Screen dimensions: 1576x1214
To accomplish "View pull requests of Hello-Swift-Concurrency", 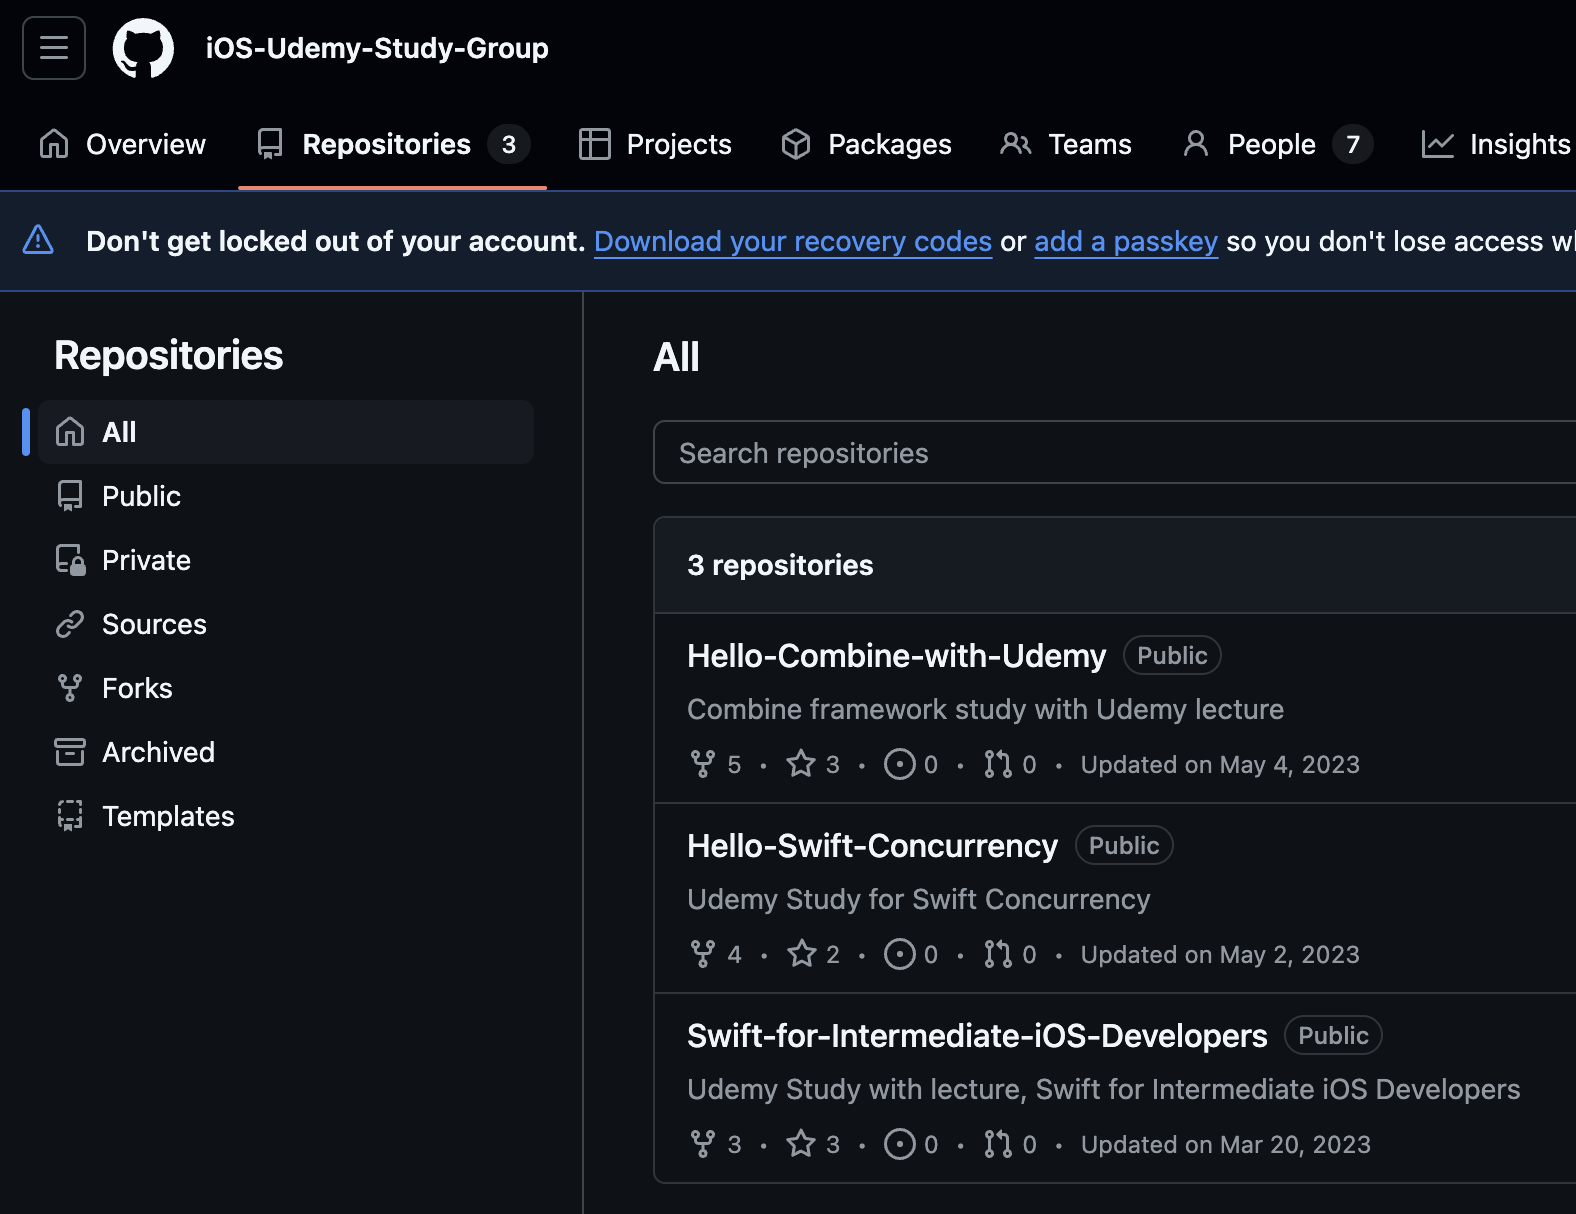I will [1010, 954].
